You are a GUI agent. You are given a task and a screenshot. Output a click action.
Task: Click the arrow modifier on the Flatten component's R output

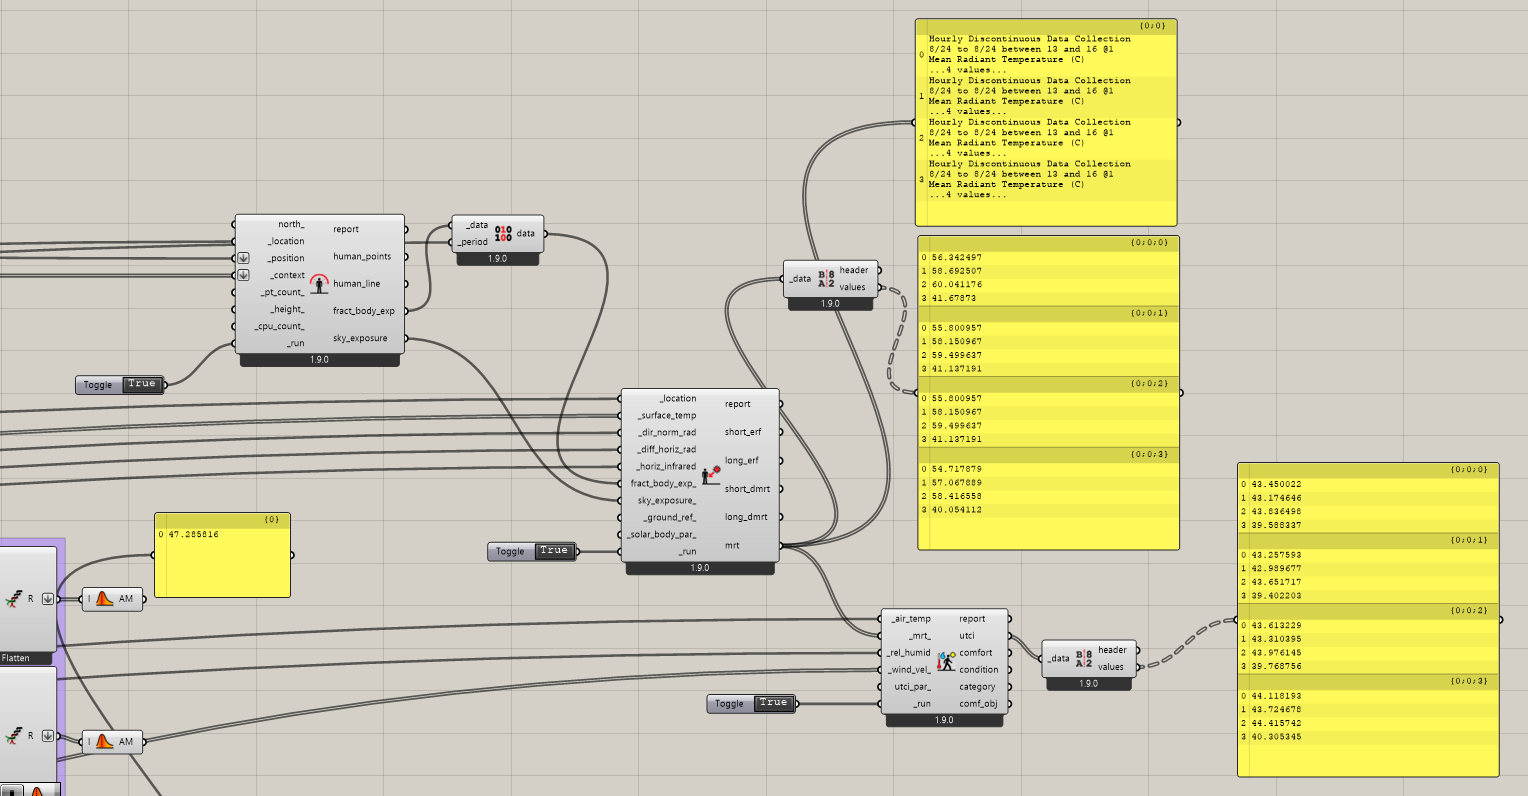coord(46,599)
